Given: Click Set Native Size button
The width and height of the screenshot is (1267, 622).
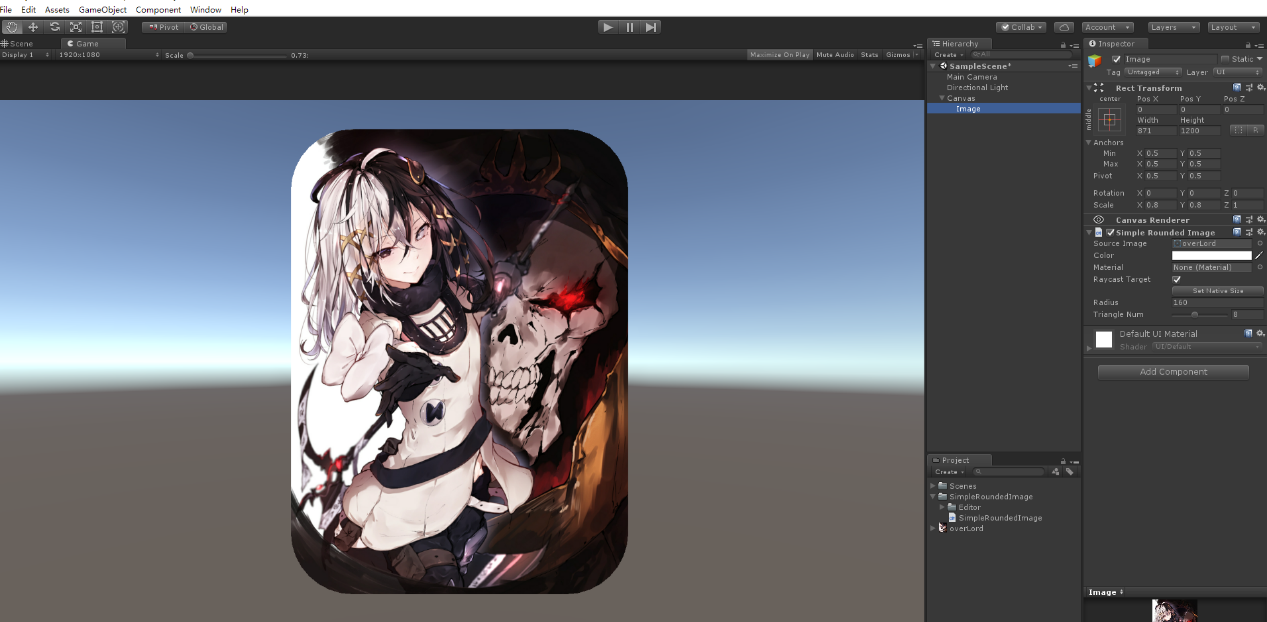Looking at the screenshot, I should [x=1217, y=291].
